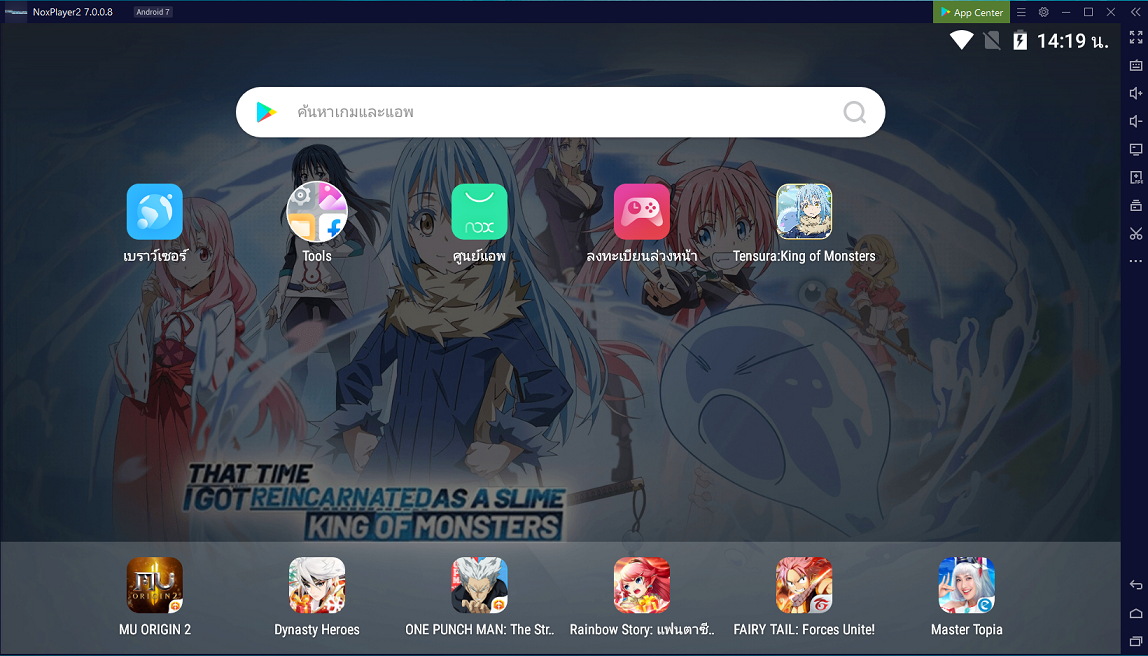Show more sidebar tools (three dots)

point(1136,261)
